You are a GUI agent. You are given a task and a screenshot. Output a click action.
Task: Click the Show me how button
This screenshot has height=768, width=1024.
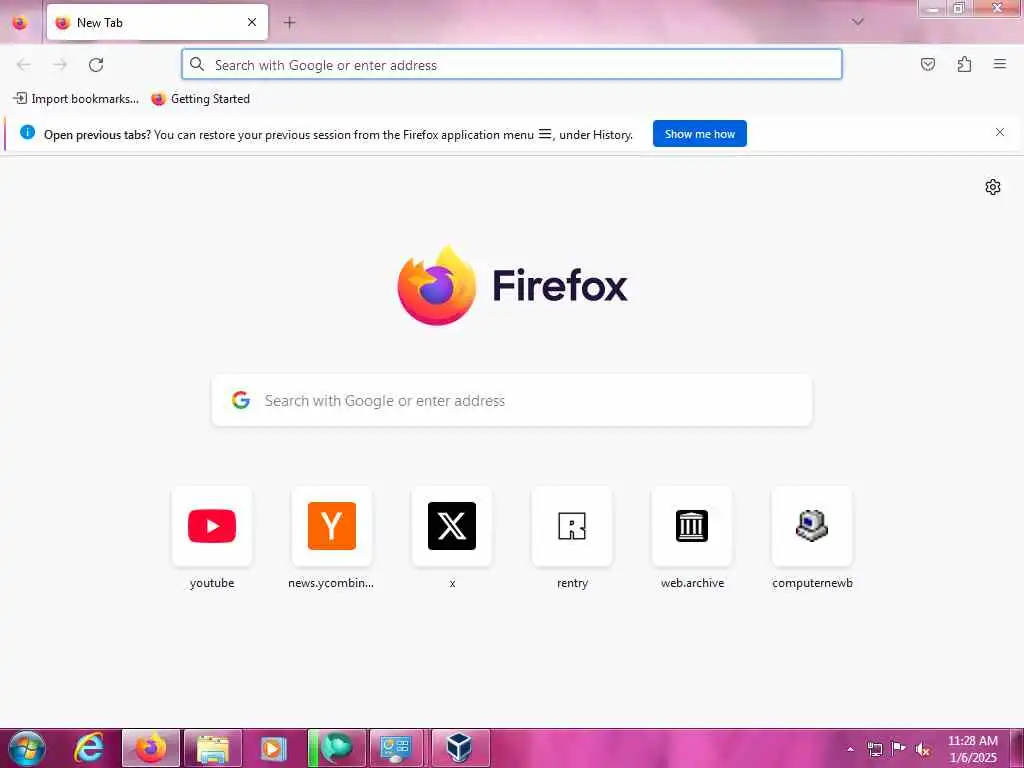pyautogui.click(x=699, y=134)
